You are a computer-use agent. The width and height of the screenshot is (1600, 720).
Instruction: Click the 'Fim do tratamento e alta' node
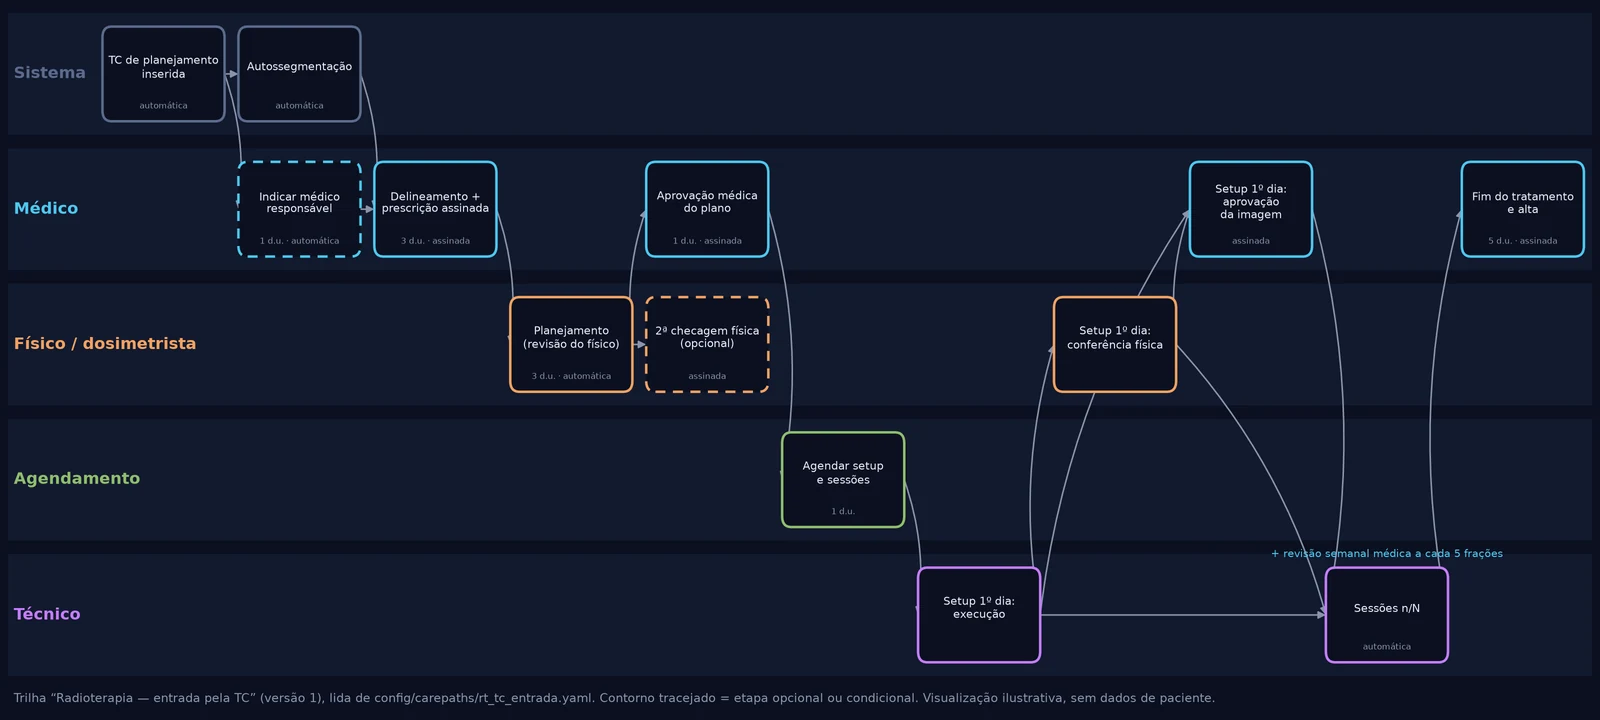(x=1523, y=209)
